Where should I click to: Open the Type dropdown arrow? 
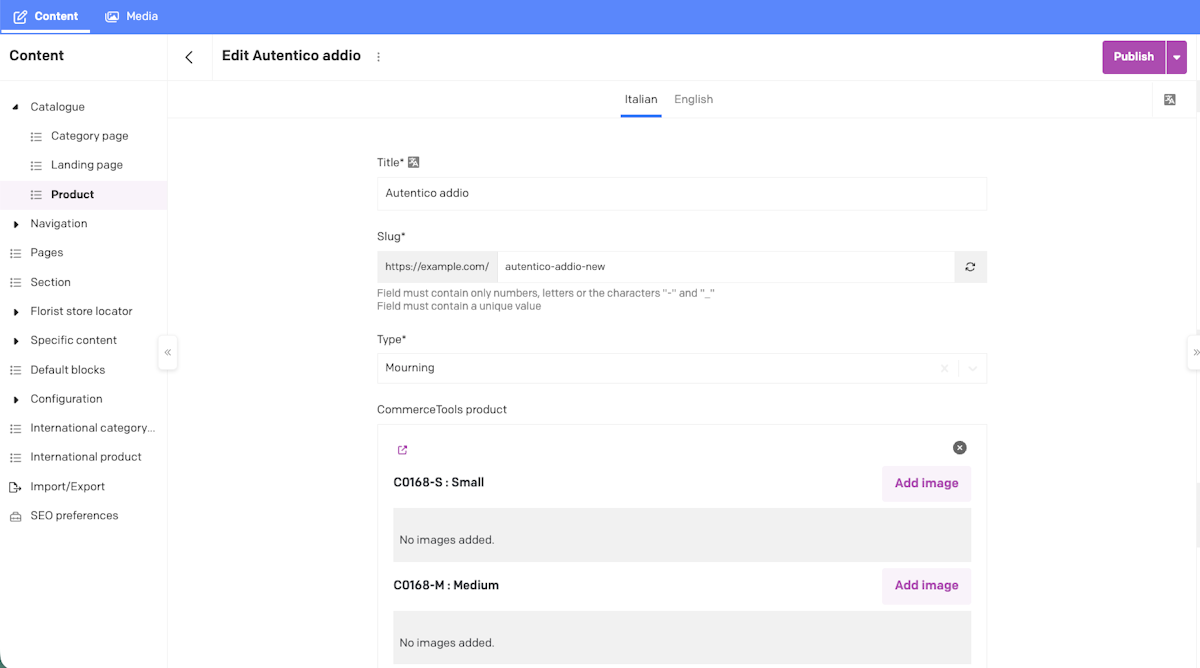(x=972, y=368)
